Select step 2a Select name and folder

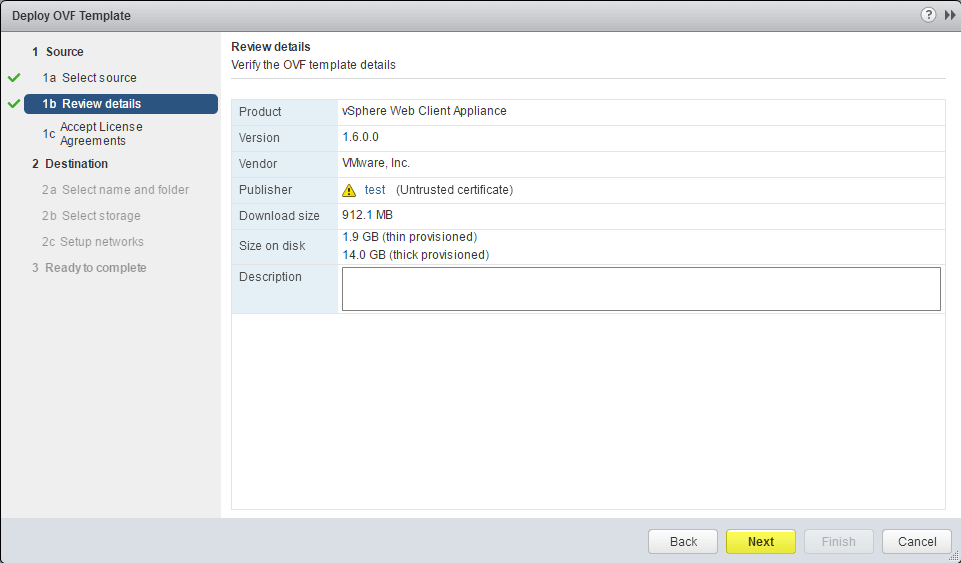115,190
